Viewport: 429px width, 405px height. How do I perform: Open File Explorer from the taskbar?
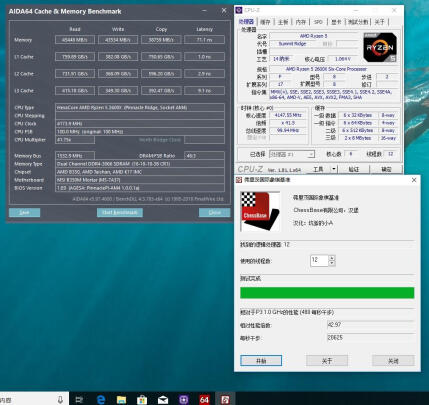pos(121,399)
